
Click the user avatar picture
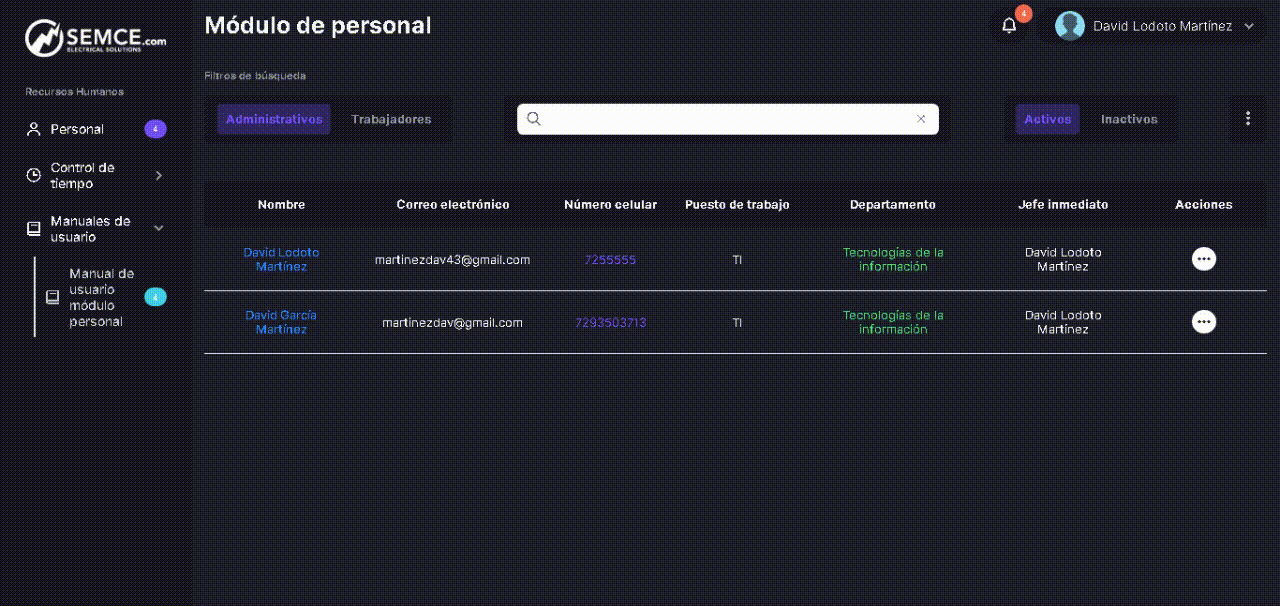coord(1069,26)
